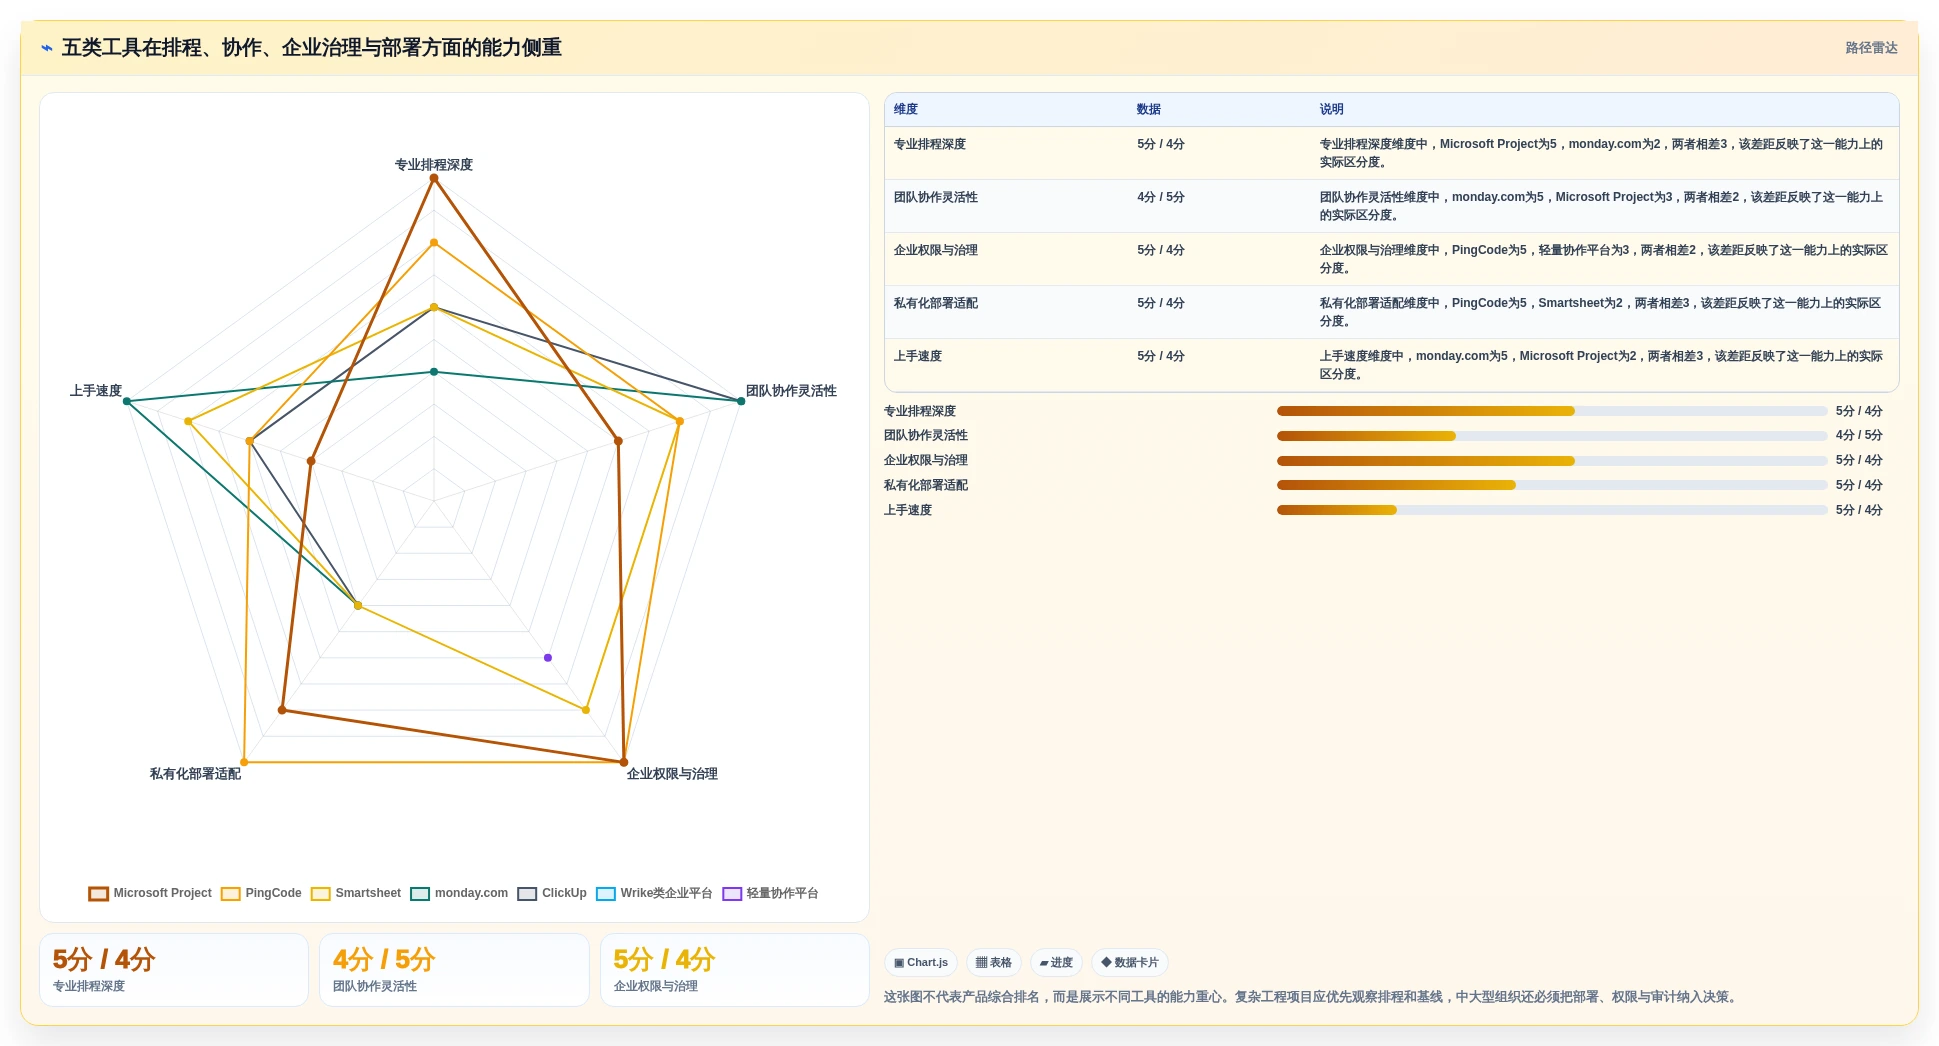Click the Chart.js chip
Viewport: 1939px width, 1046px height.
(921, 963)
